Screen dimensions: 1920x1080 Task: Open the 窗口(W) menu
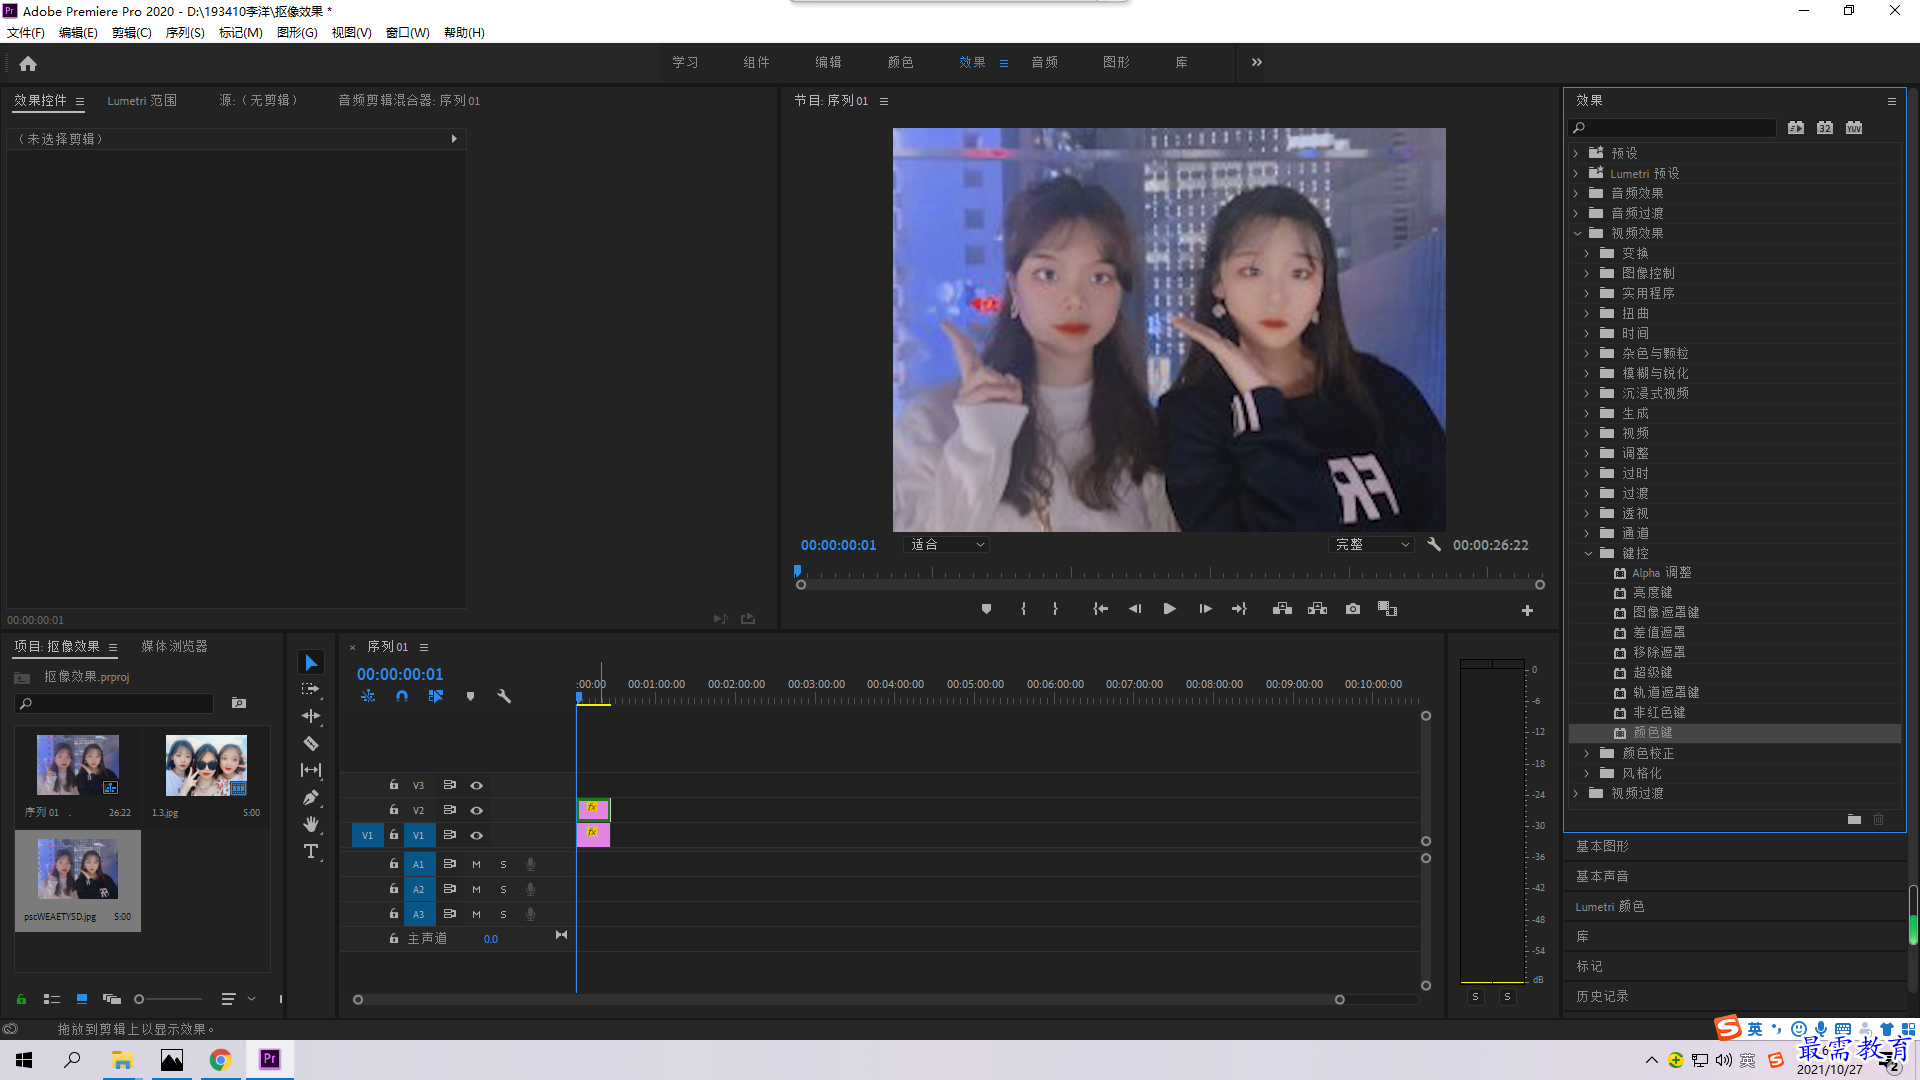[x=408, y=32]
